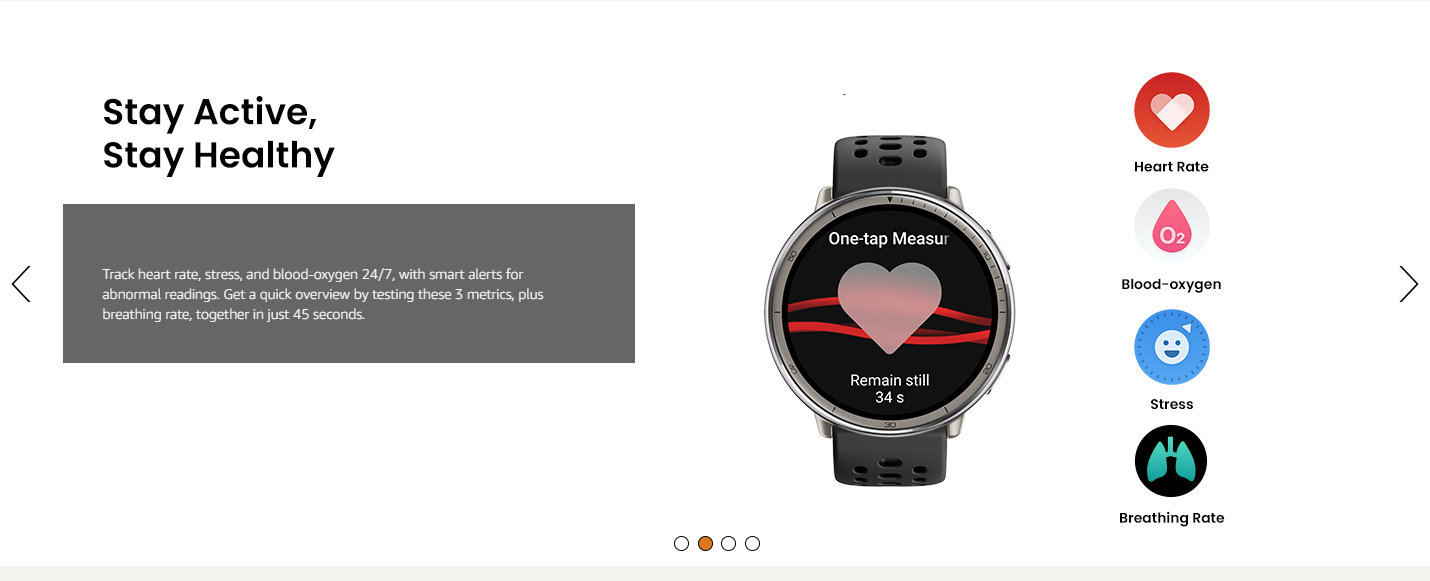Viewport: 1430px width, 581px height.
Task: Click the "Heart Rate" label
Action: (x=1171, y=167)
